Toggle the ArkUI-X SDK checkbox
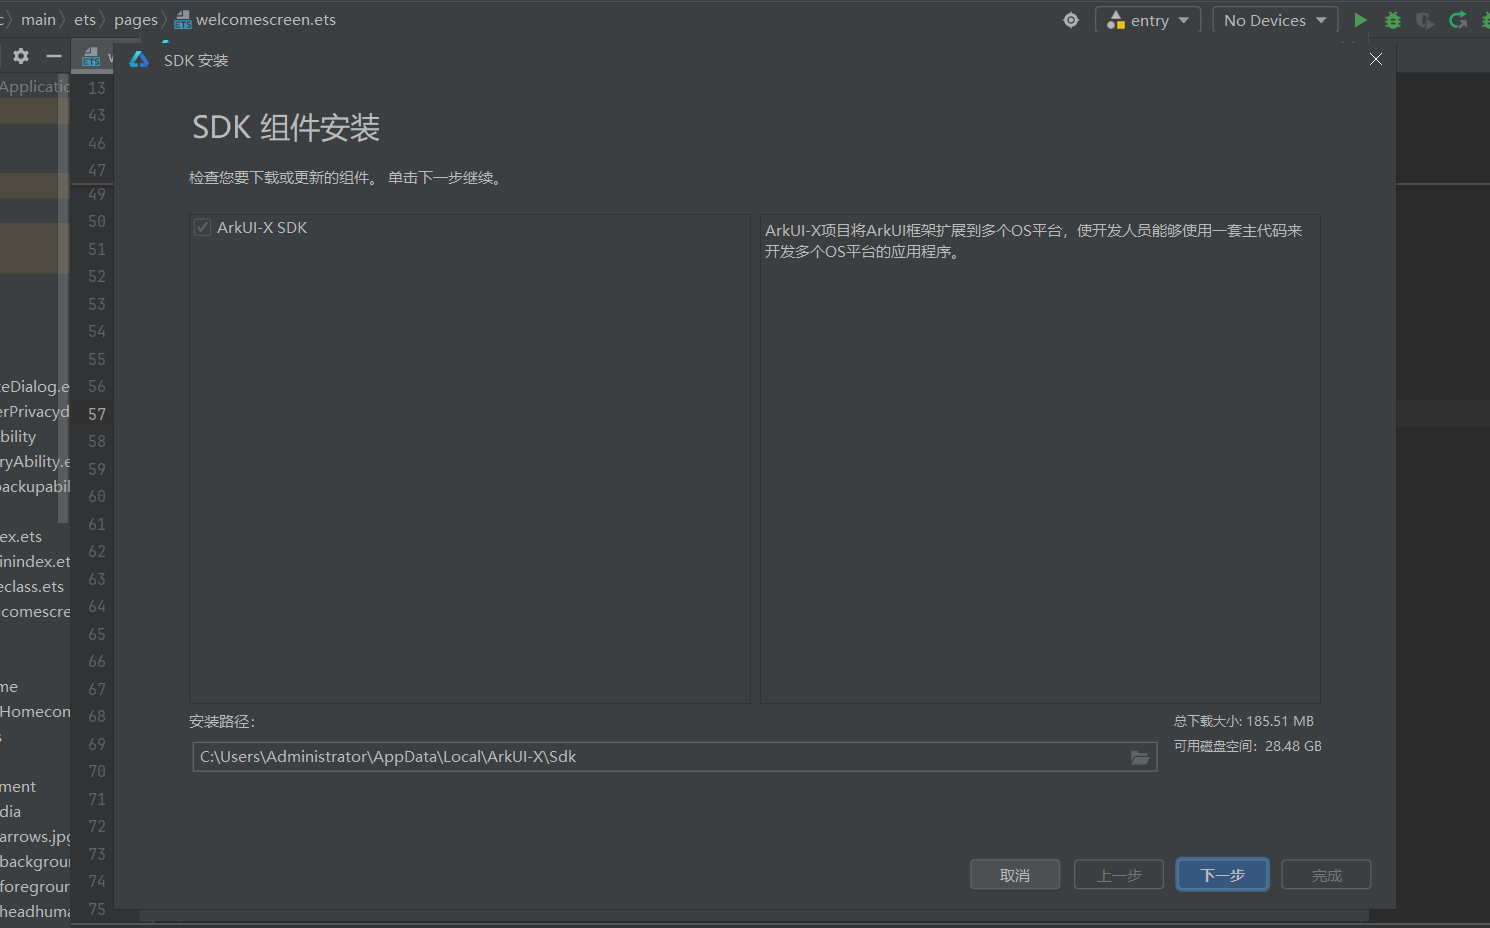 coord(202,227)
